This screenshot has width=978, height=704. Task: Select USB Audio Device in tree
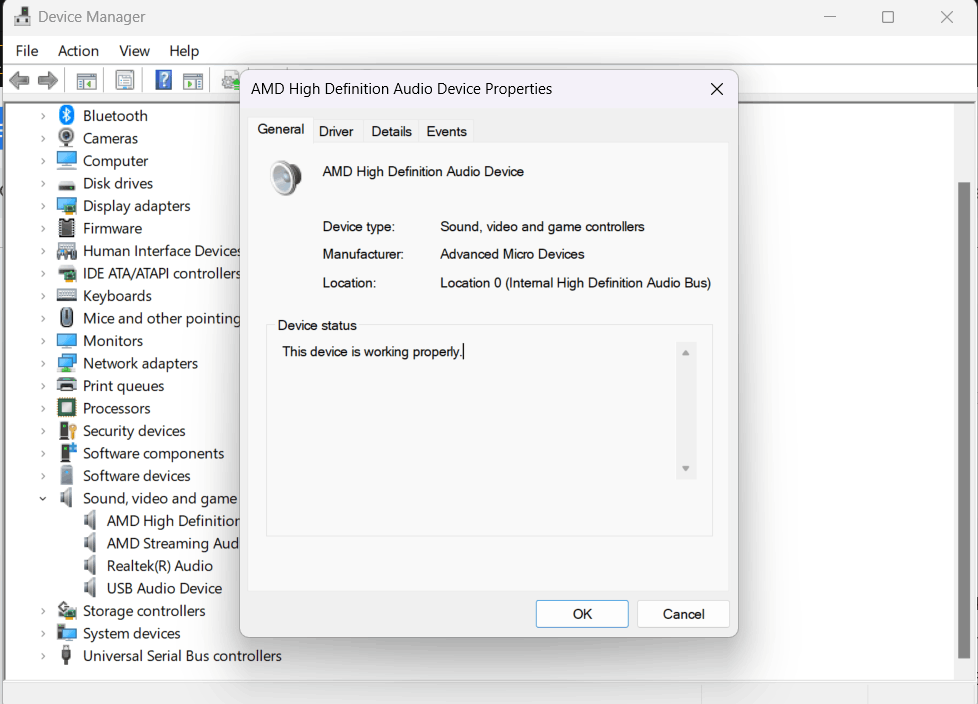pyautogui.click(x=164, y=588)
